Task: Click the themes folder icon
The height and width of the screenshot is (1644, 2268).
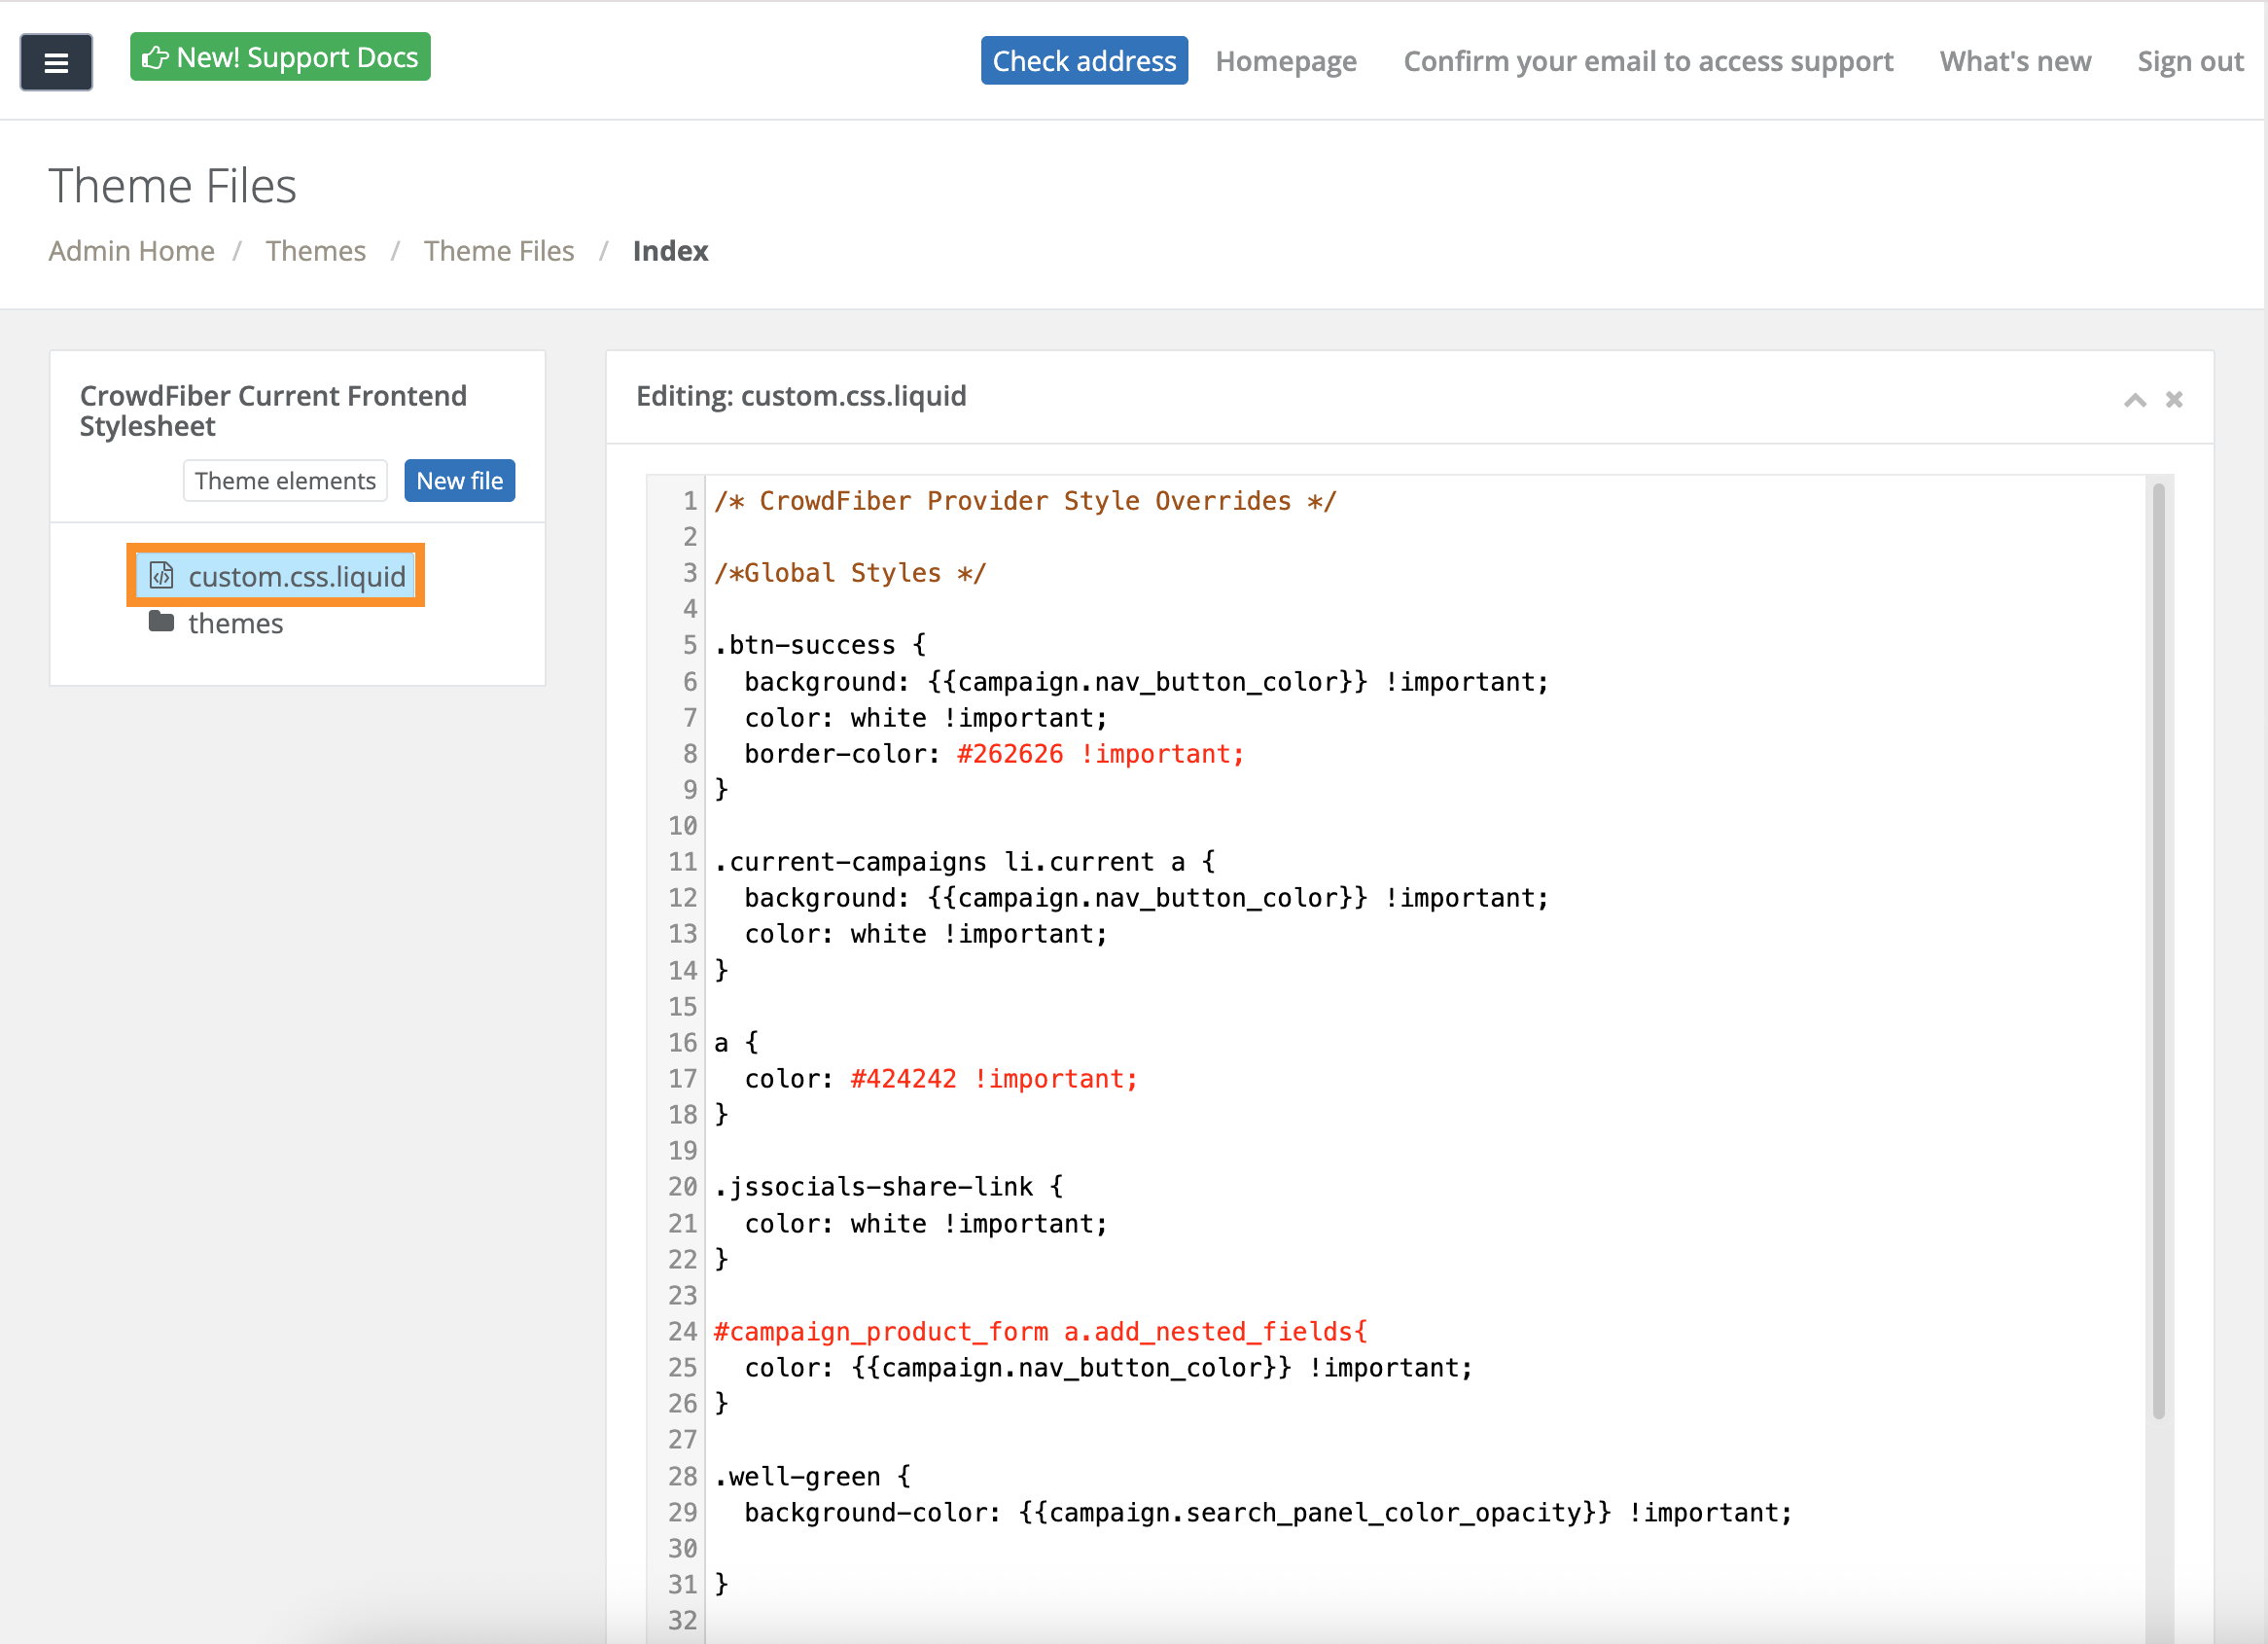Action: (x=161, y=622)
